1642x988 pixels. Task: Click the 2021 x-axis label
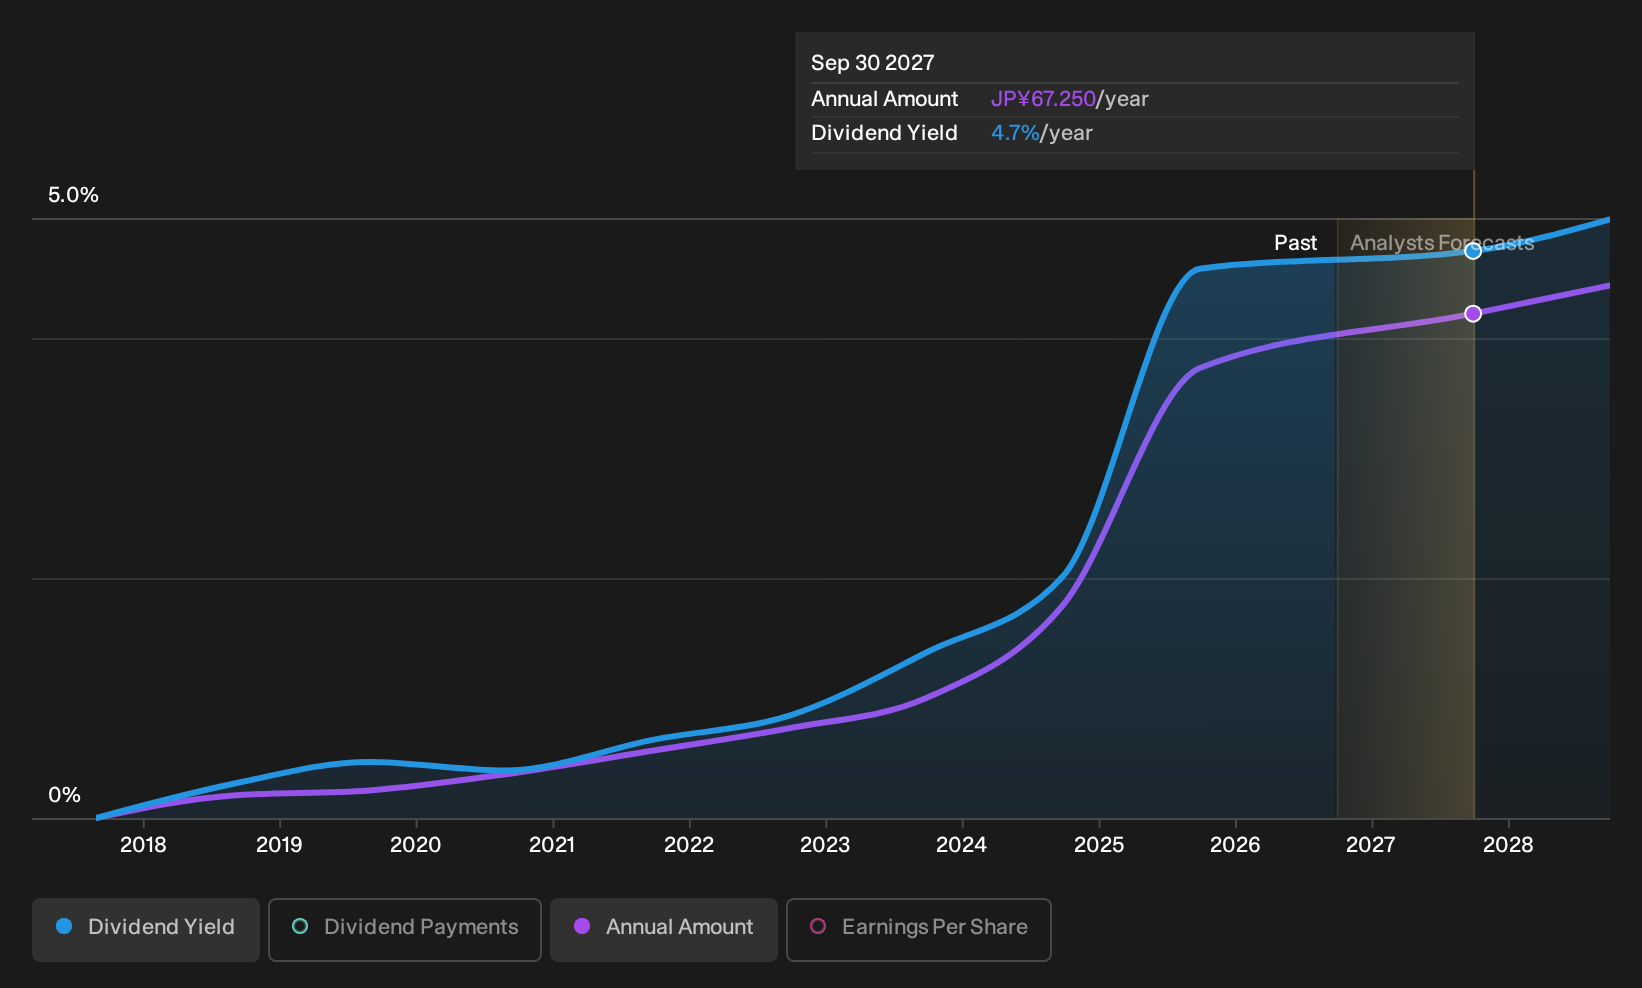tap(552, 845)
